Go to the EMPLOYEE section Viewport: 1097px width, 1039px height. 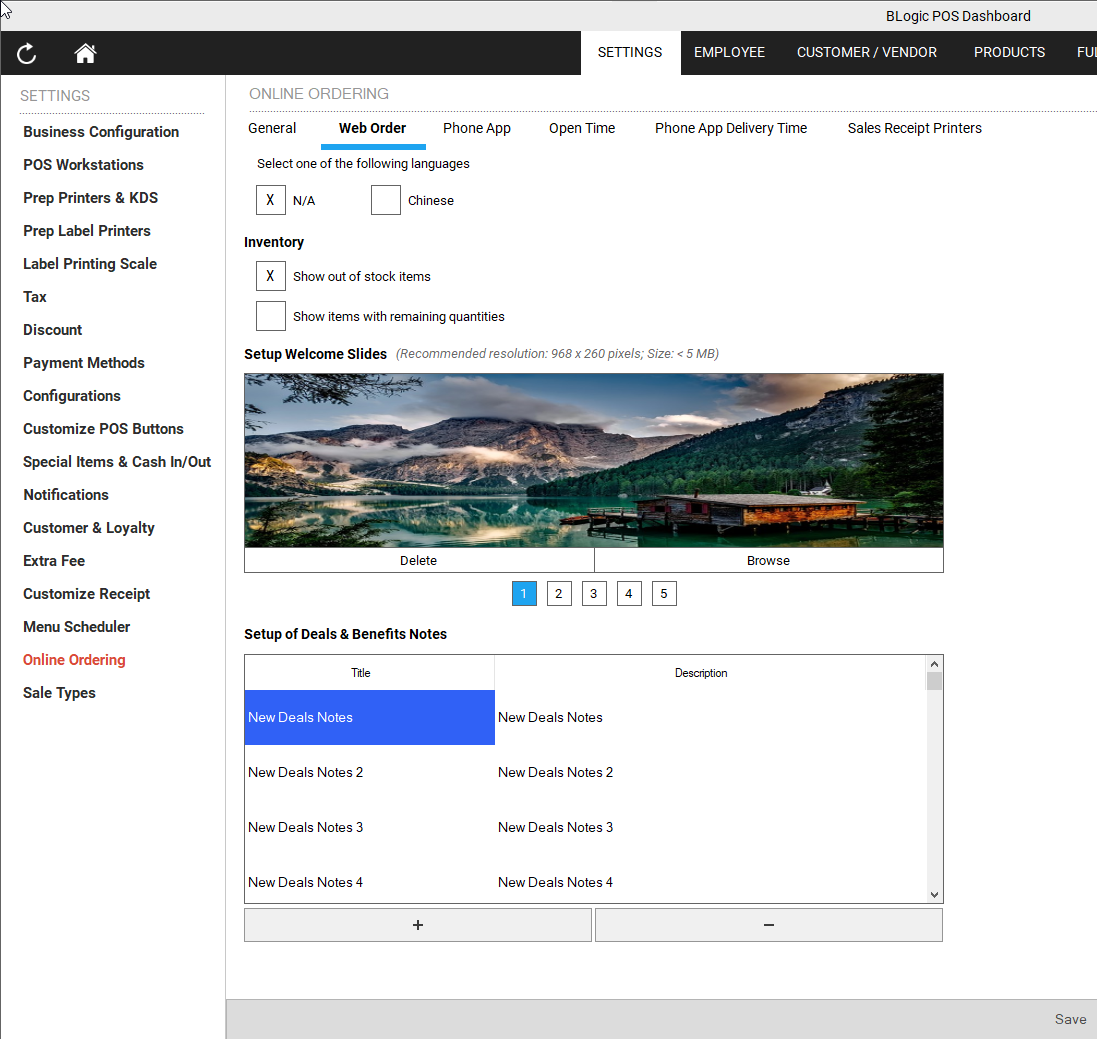click(729, 52)
